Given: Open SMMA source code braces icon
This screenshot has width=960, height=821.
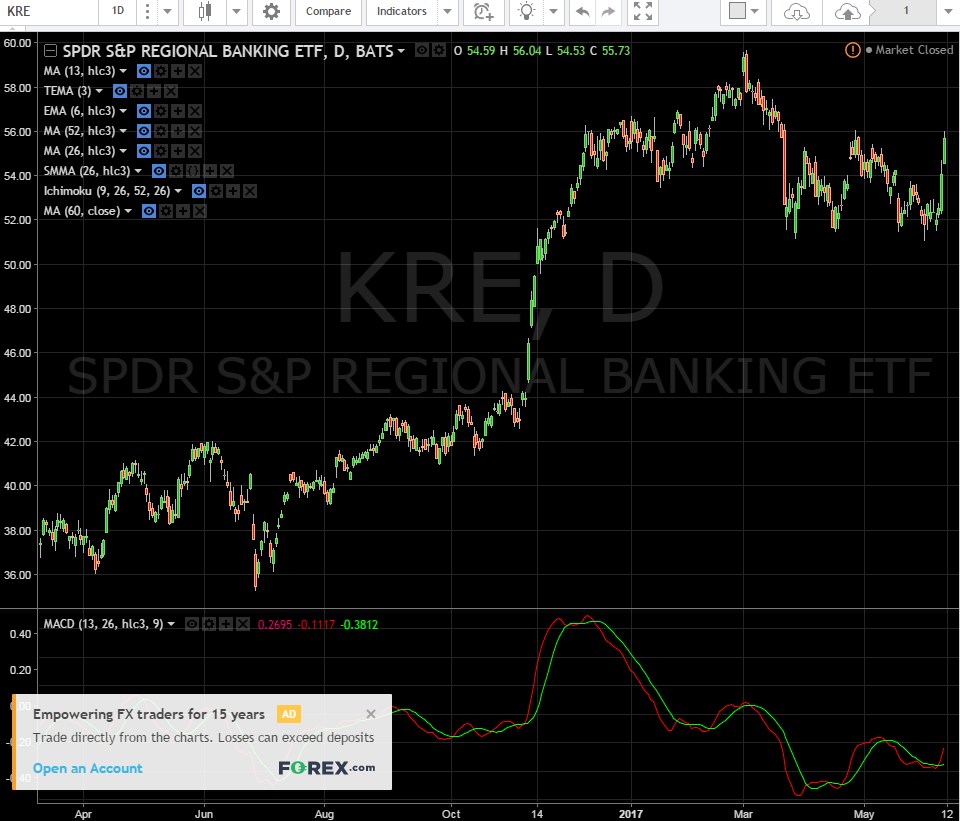Looking at the screenshot, I should [x=193, y=171].
